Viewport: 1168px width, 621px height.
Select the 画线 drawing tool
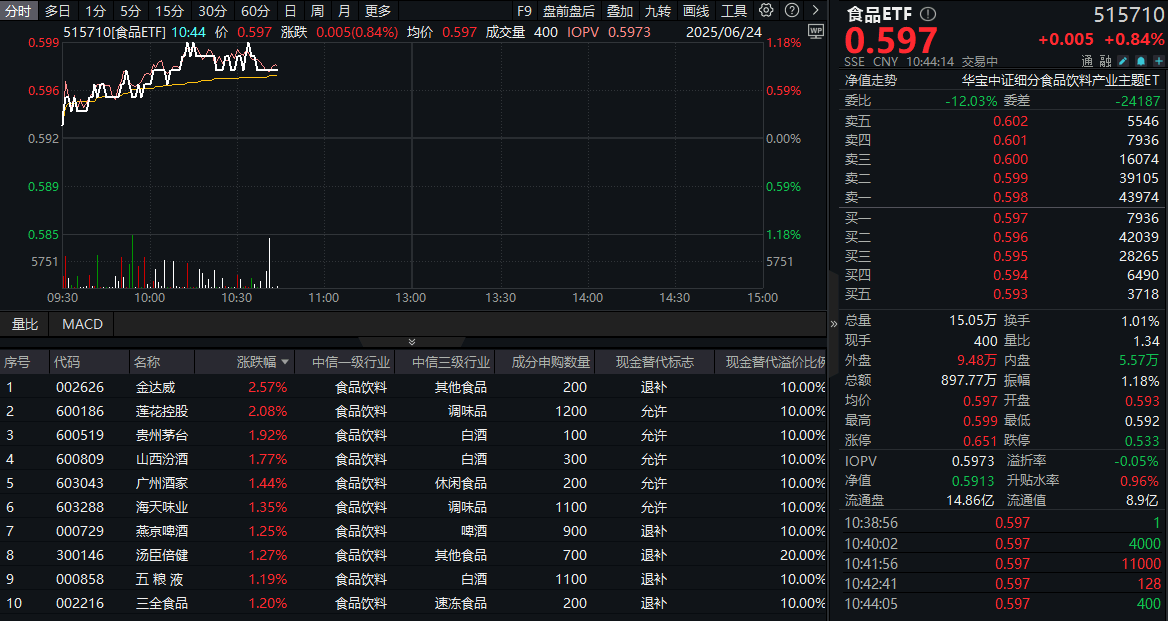click(x=696, y=12)
